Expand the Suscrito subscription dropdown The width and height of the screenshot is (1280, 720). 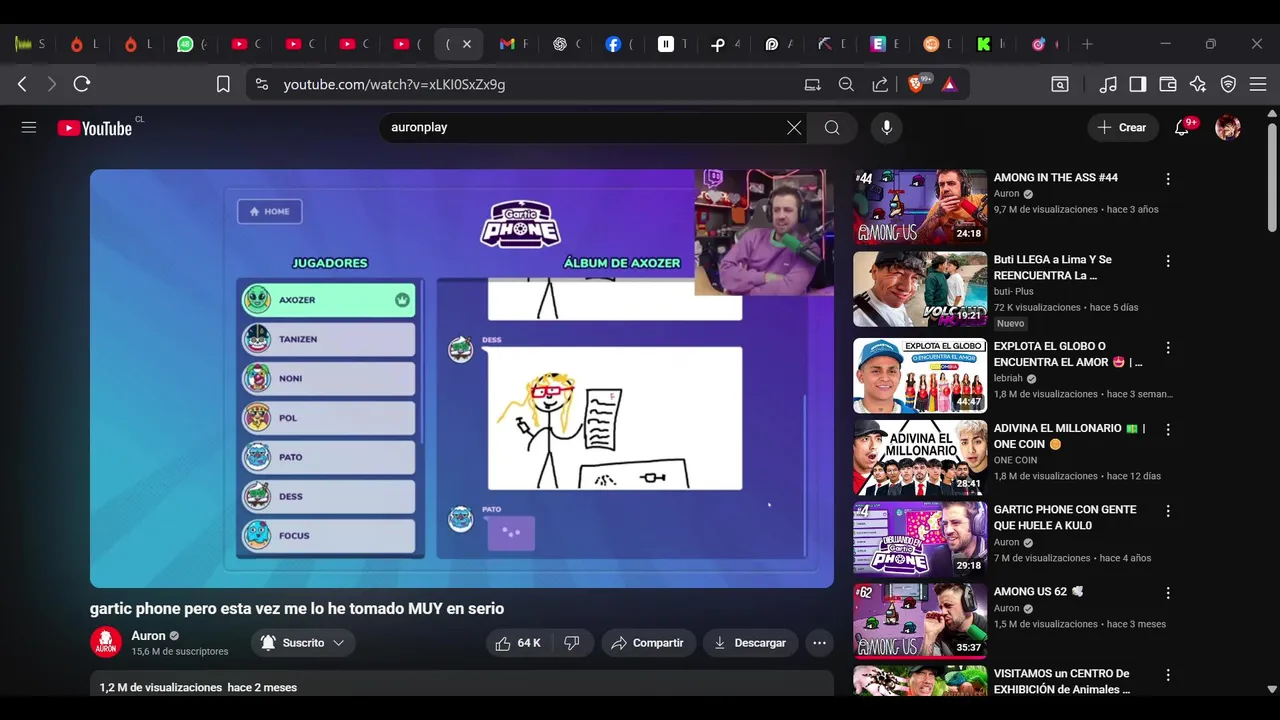click(303, 643)
